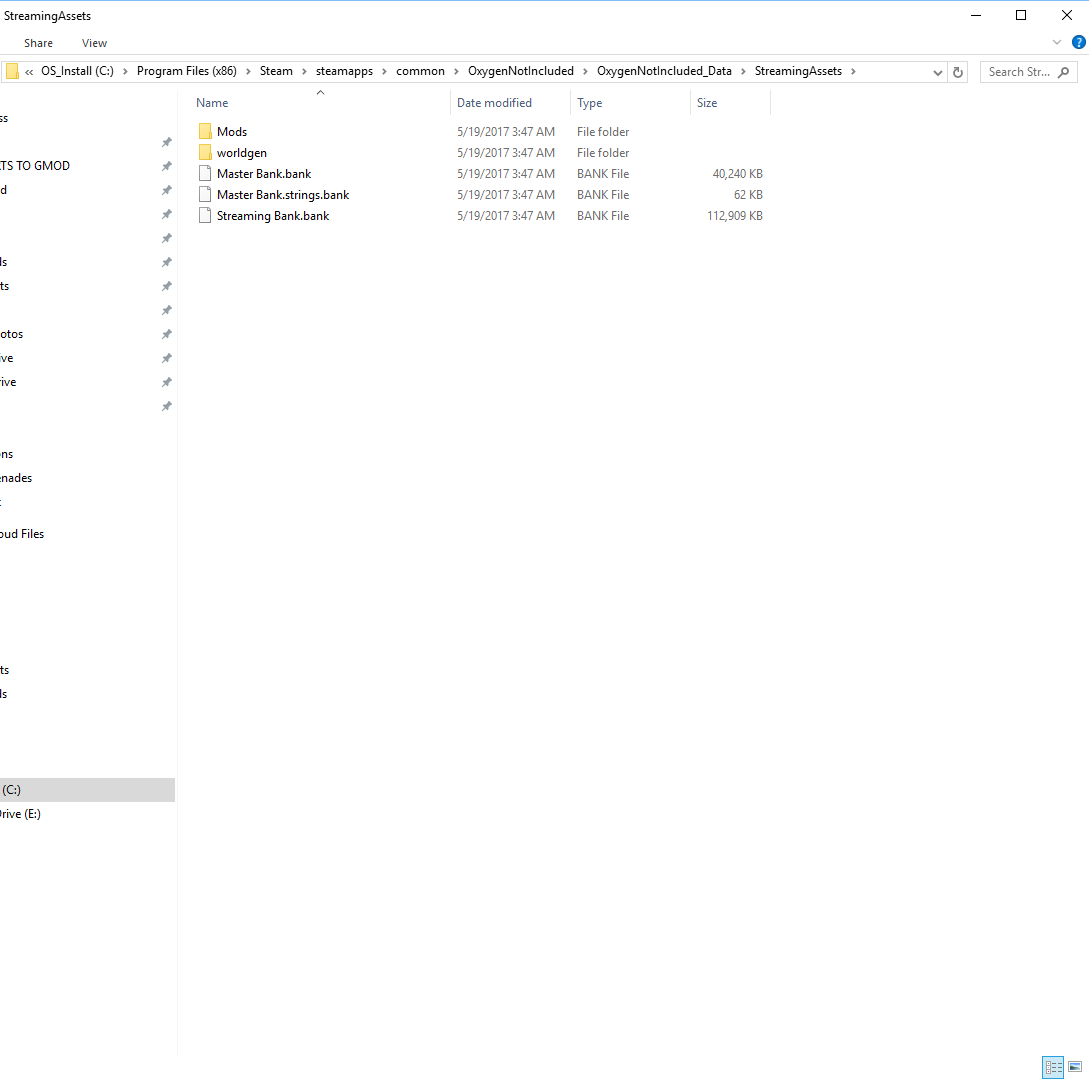Click date modified of worldgen row
The width and height of the screenshot is (1089, 1079).
[x=506, y=153]
